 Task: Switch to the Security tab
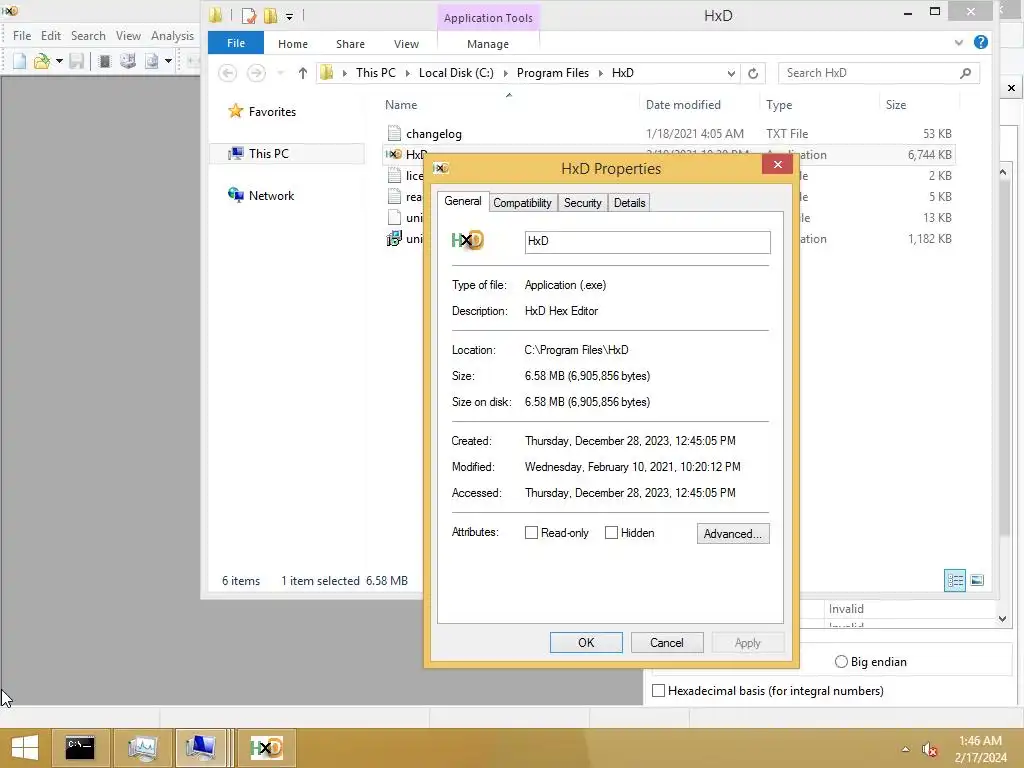tap(583, 202)
